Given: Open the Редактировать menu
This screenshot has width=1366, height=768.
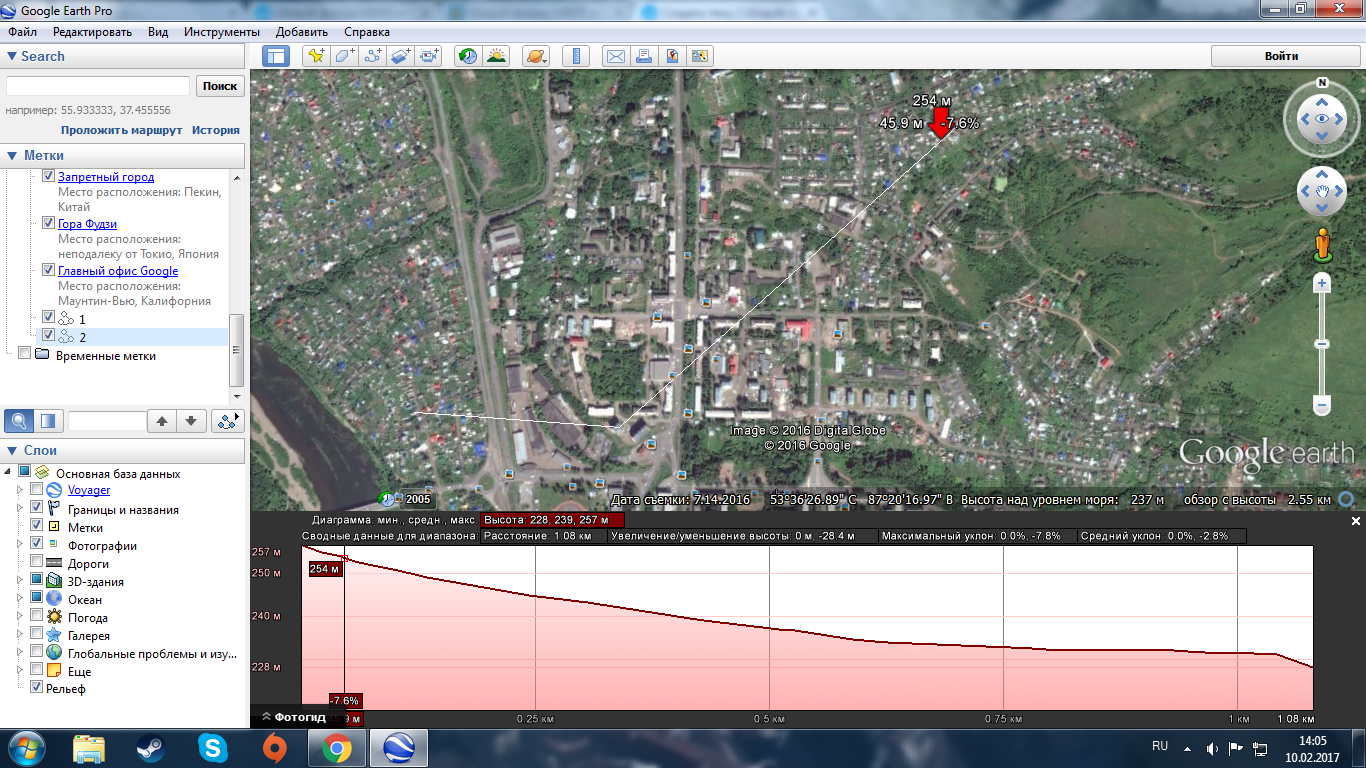Looking at the screenshot, I should (93, 32).
